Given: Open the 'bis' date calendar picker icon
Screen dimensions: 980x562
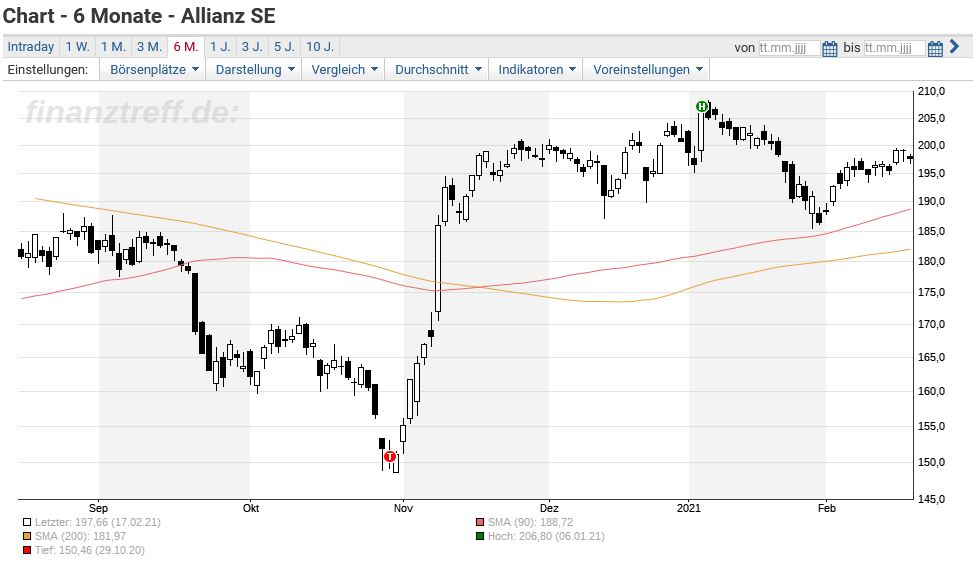Looking at the screenshot, I should [x=935, y=48].
